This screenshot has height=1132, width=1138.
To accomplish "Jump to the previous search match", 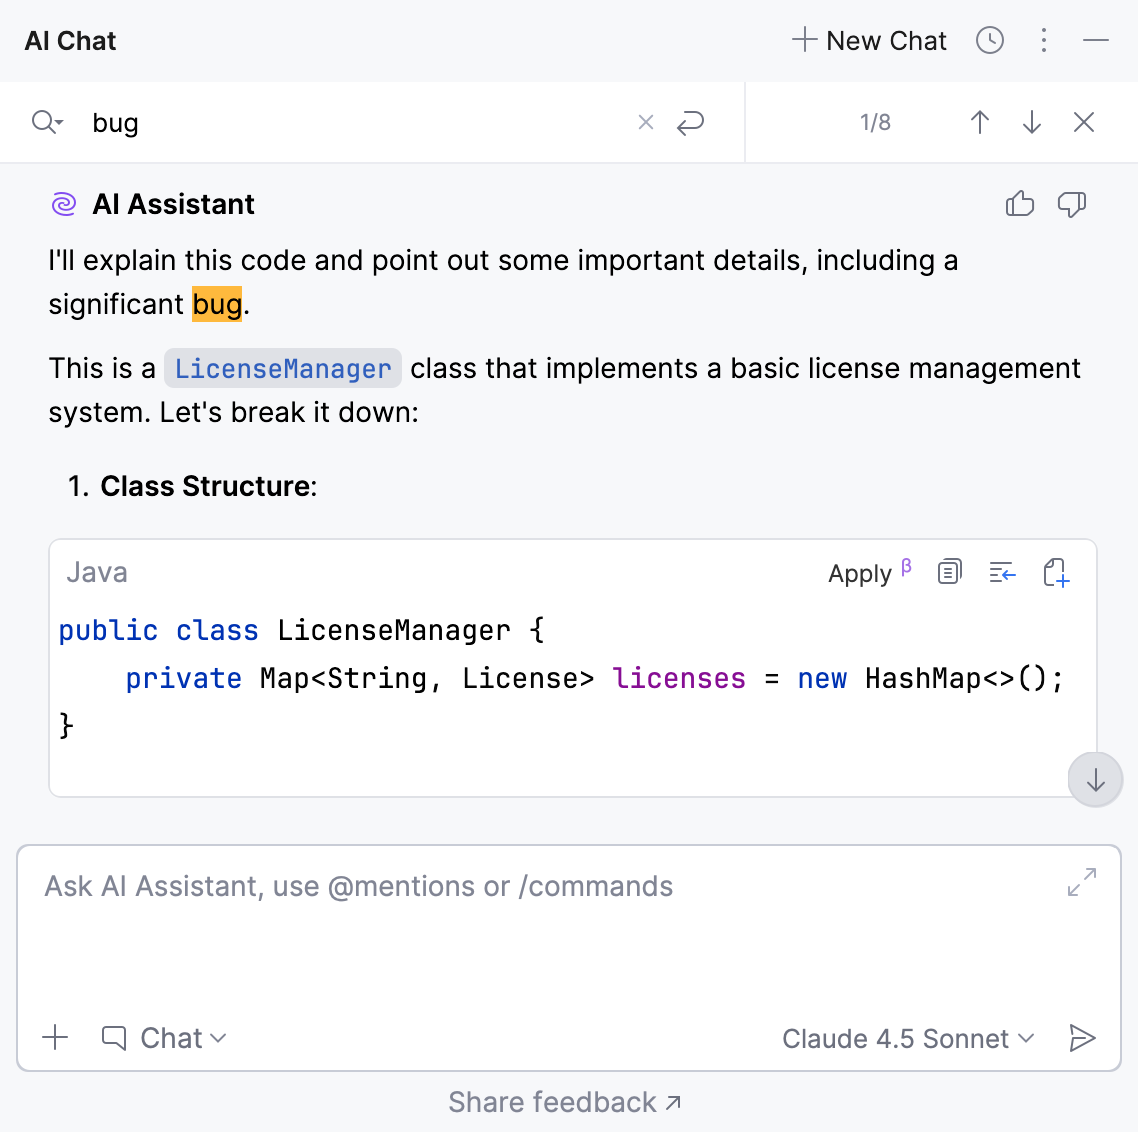I will tap(980, 122).
